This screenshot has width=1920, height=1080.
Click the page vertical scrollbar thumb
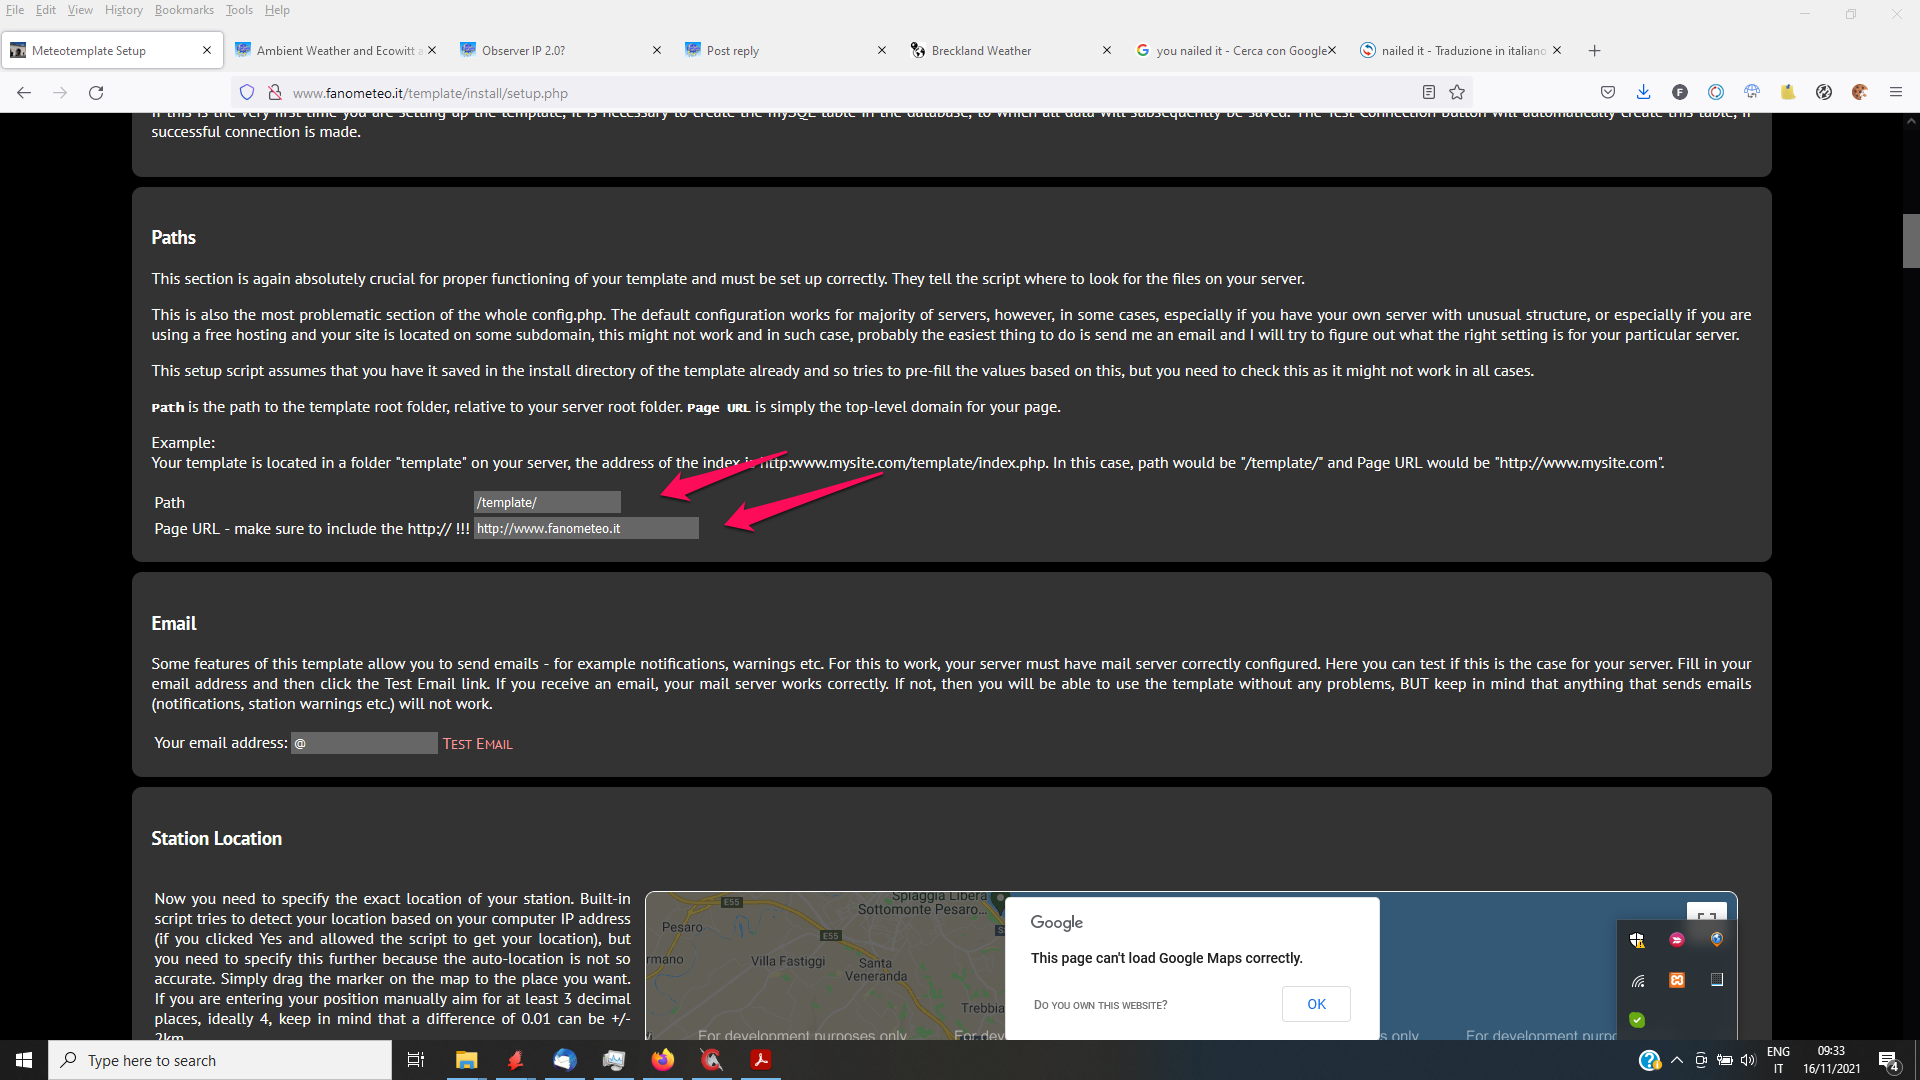(x=1911, y=241)
